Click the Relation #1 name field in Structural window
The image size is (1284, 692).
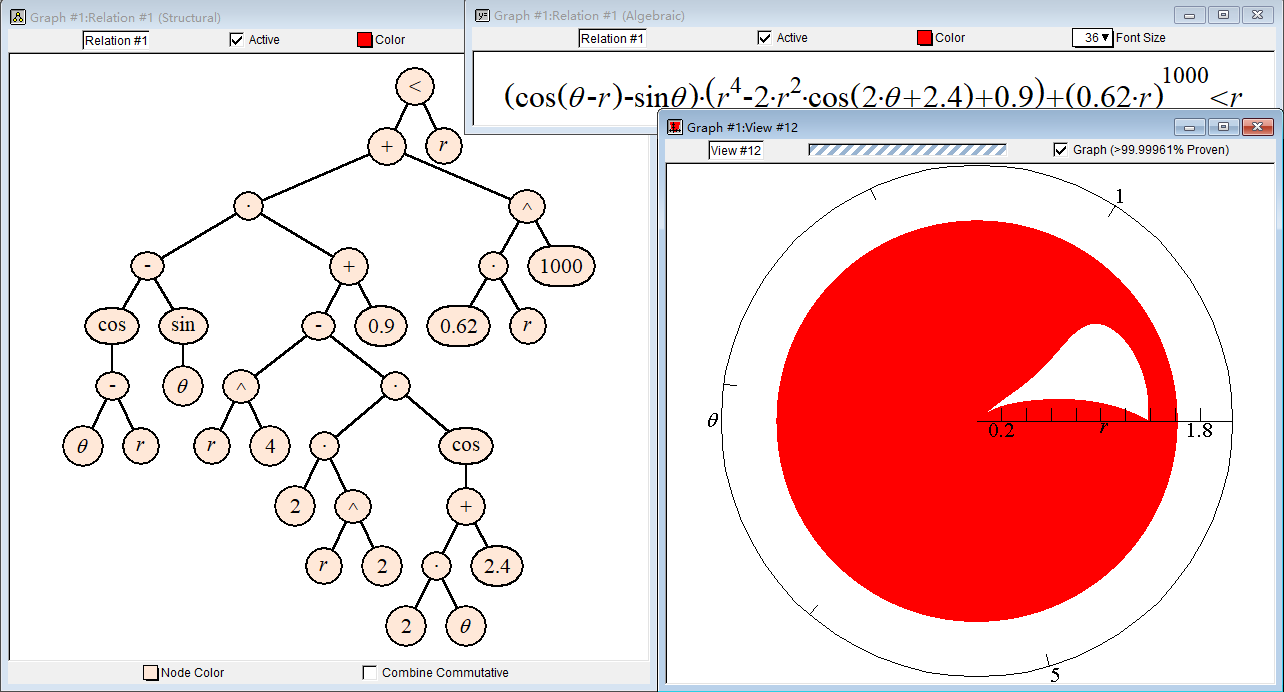click(116, 40)
